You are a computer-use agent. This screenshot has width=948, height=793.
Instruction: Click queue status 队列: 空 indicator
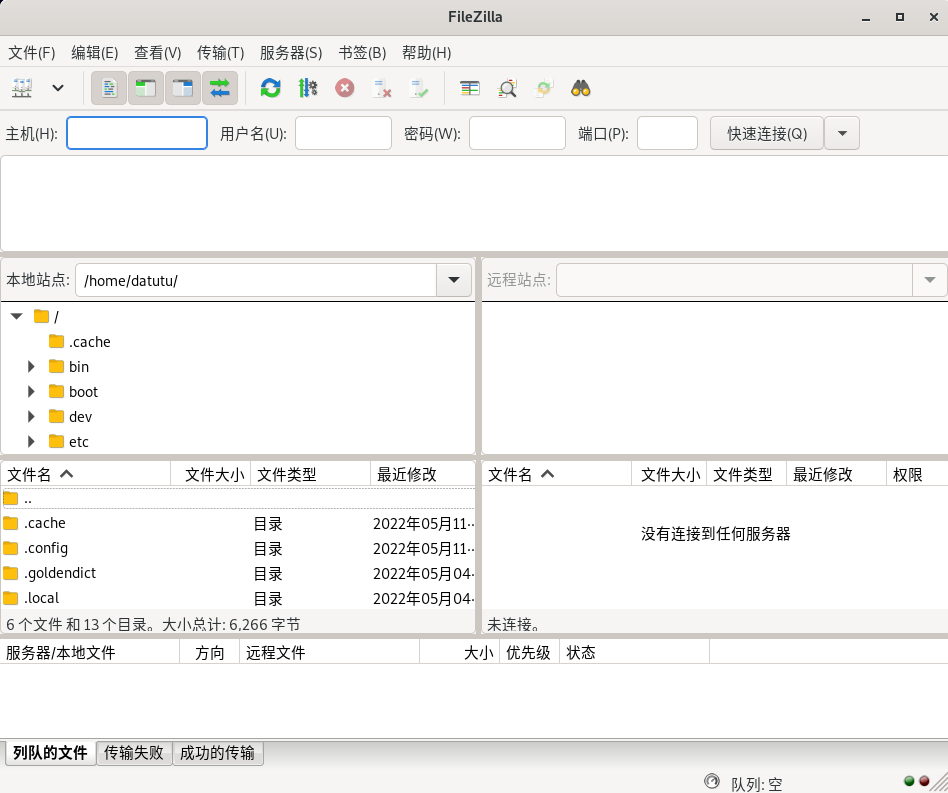[x=756, y=784]
